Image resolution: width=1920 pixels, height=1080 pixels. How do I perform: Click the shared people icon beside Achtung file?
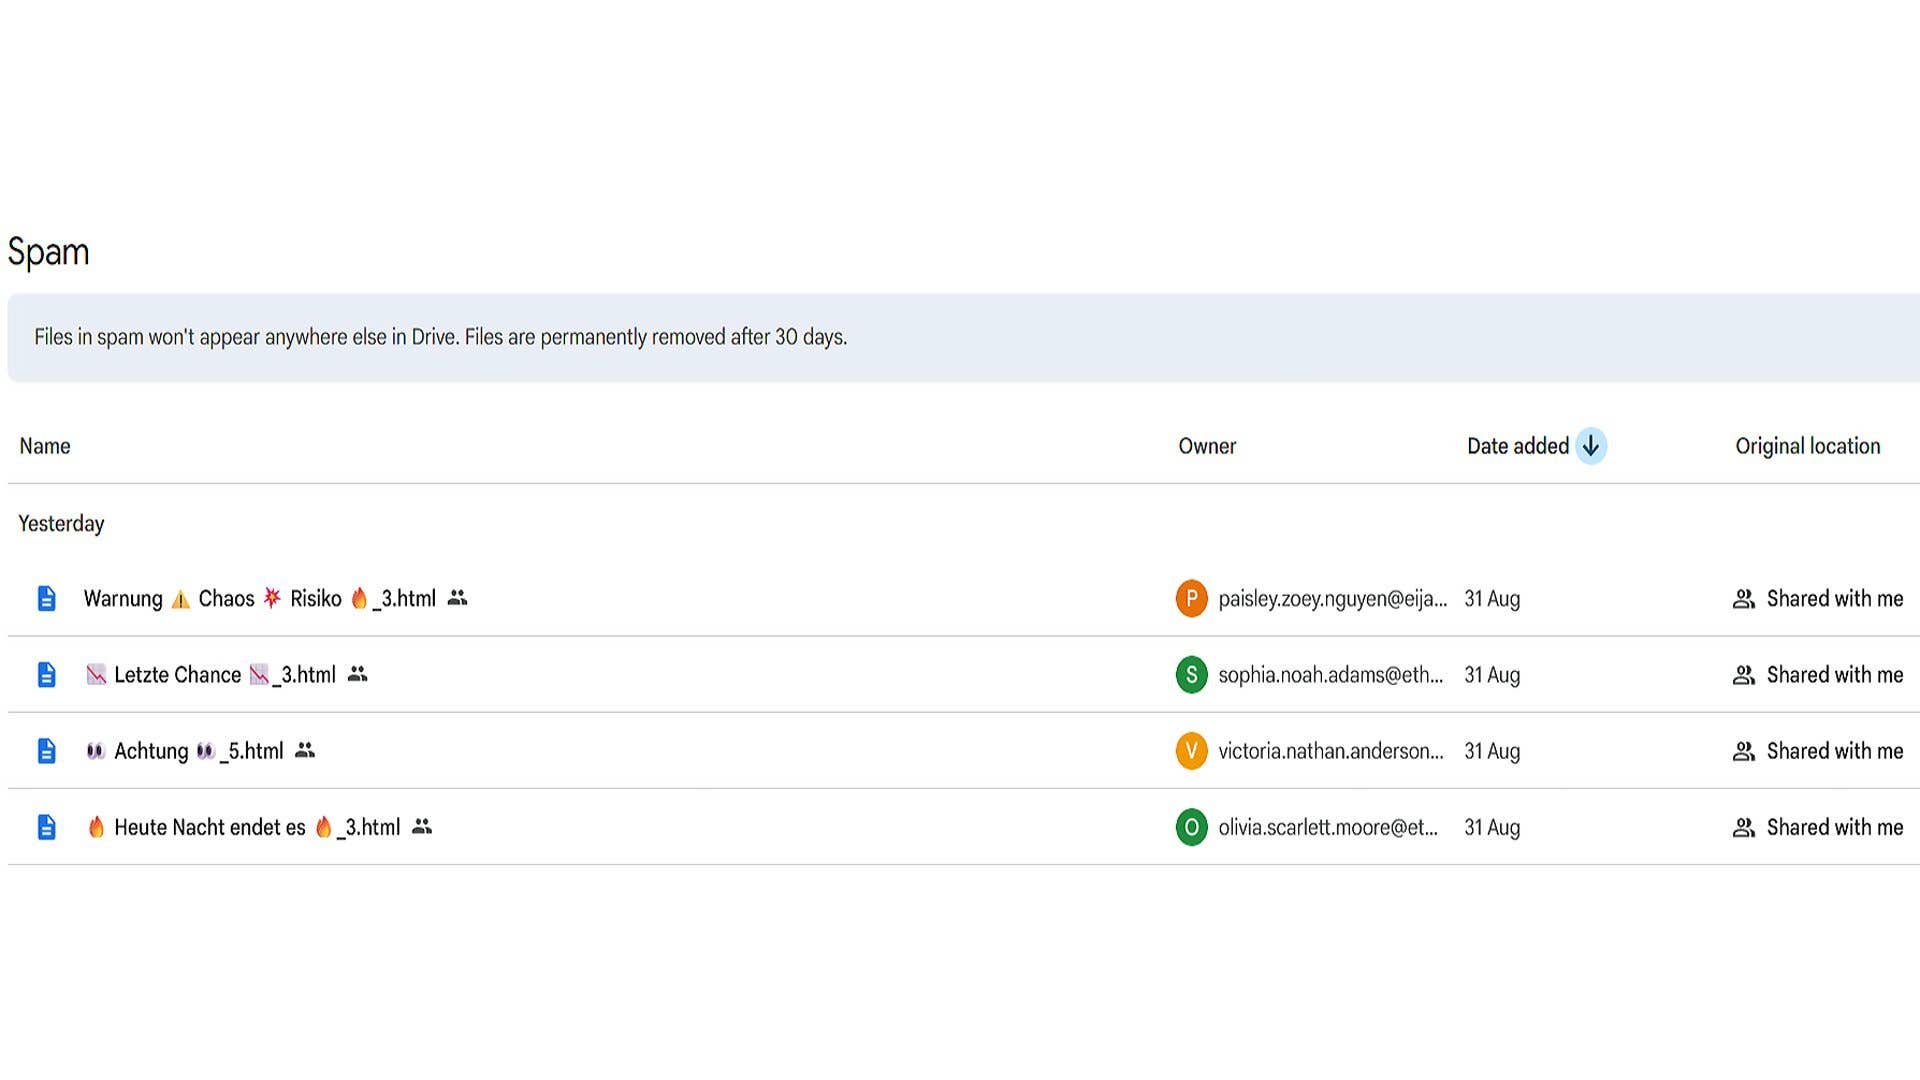[306, 751]
